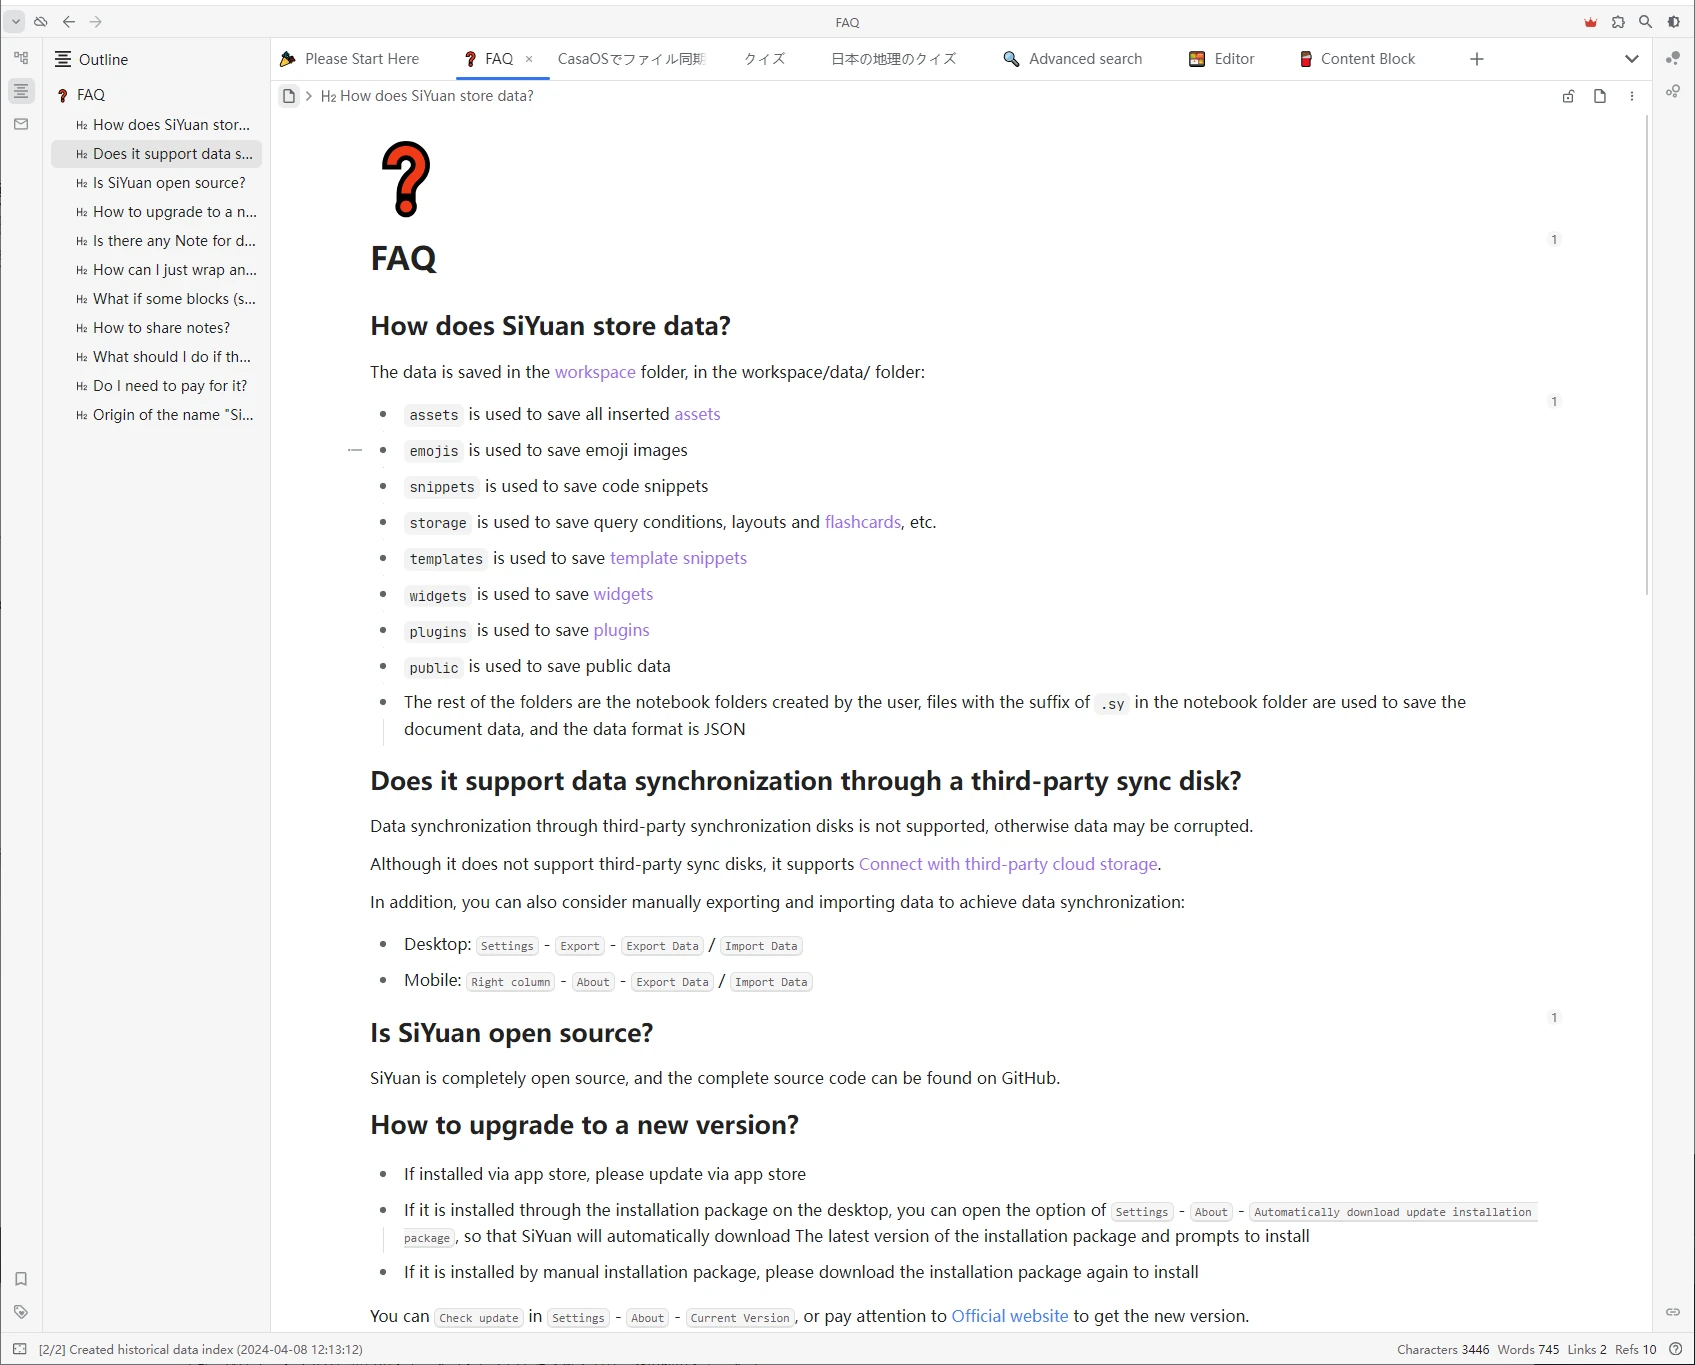Click the cloud sync icon
The height and width of the screenshot is (1365, 1695).
click(41, 21)
